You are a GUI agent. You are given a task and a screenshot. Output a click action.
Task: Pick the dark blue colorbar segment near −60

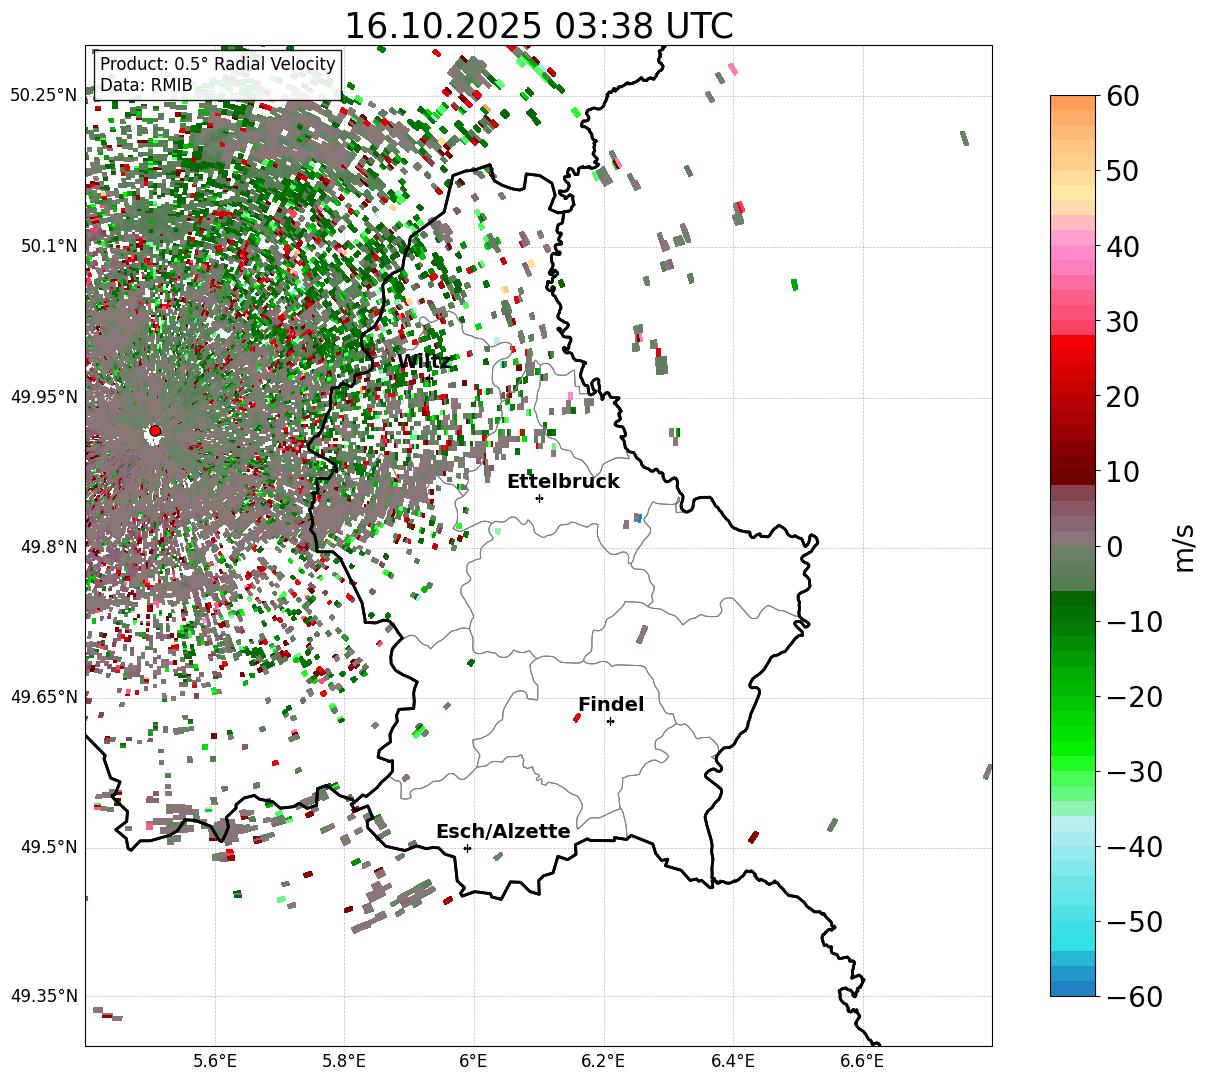(x=1073, y=988)
